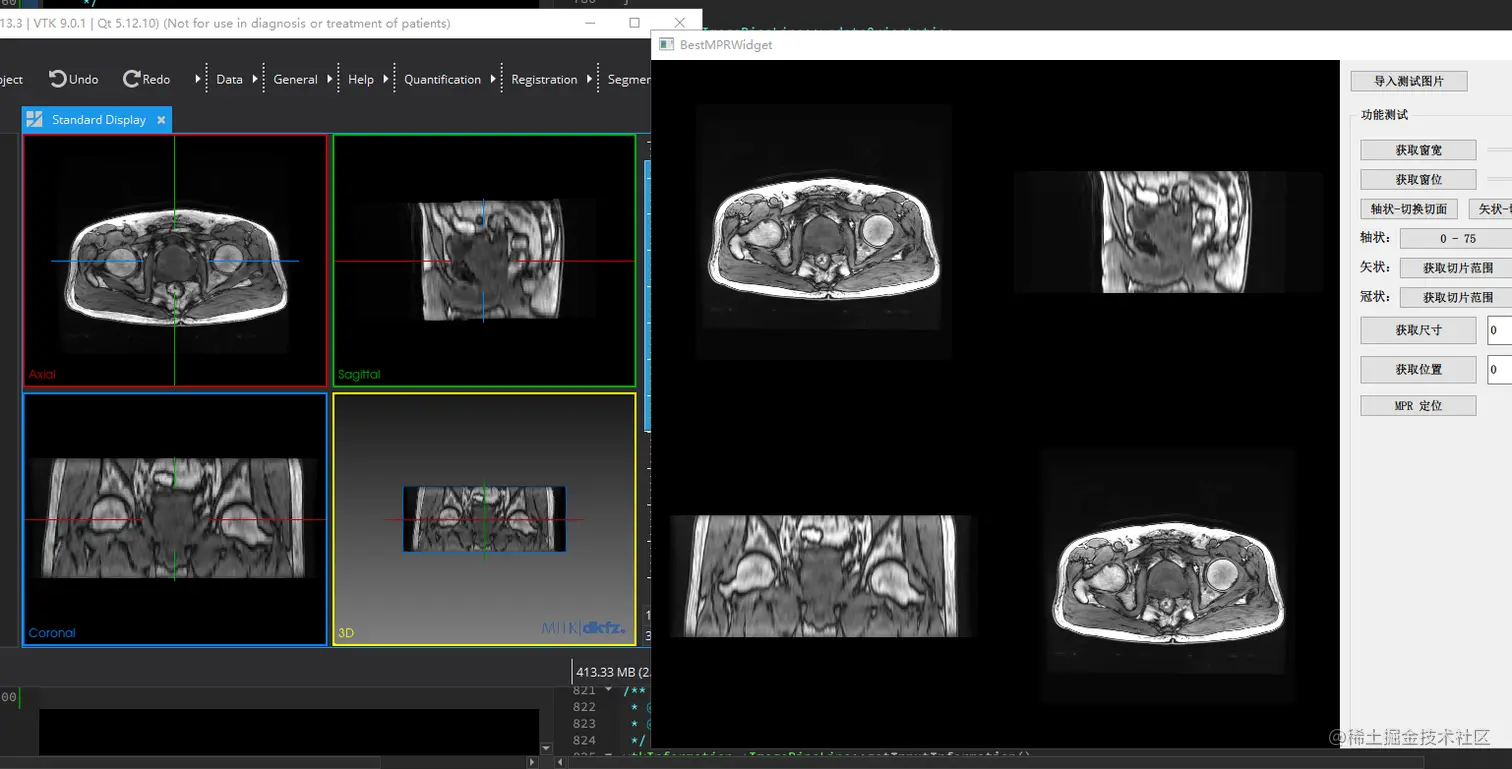This screenshot has height=769, width=1512.
Task: Click the MITK Sagittal view pane
Action: (484, 260)
